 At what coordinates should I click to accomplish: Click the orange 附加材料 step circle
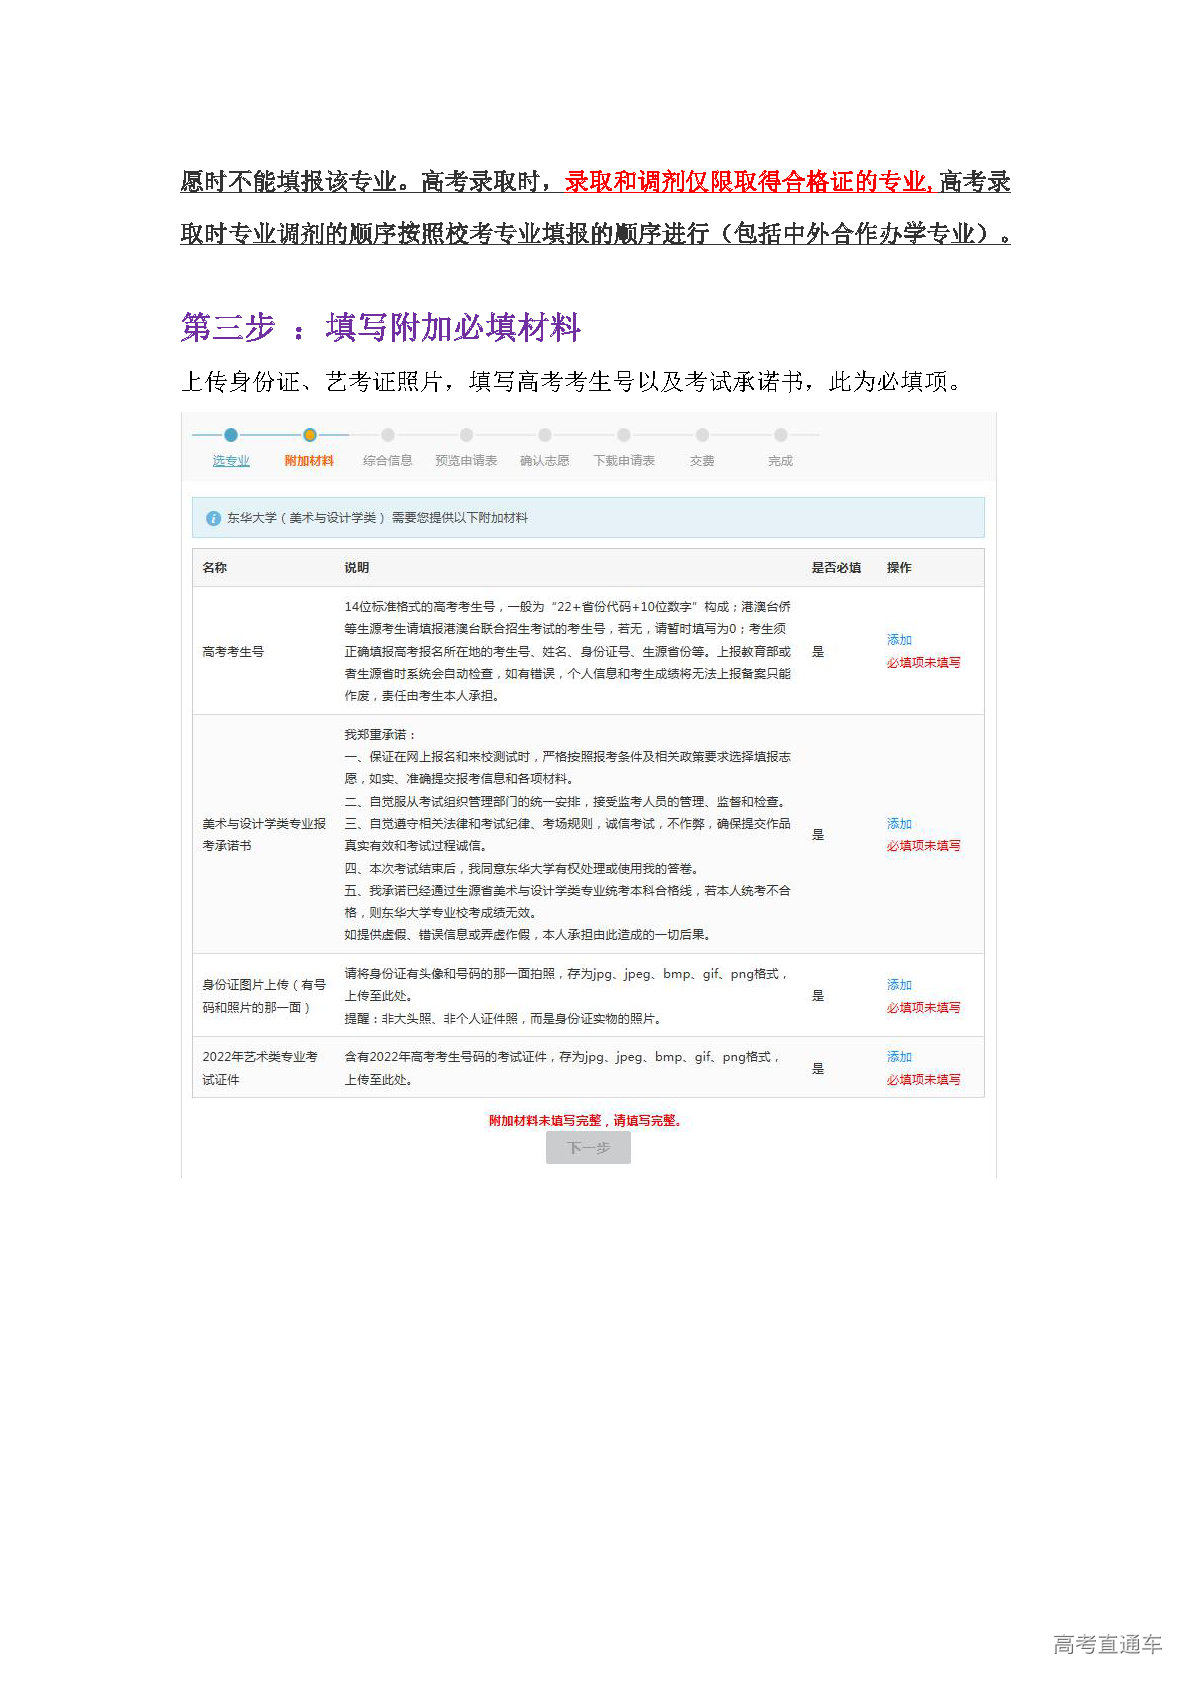pos(310,435)
